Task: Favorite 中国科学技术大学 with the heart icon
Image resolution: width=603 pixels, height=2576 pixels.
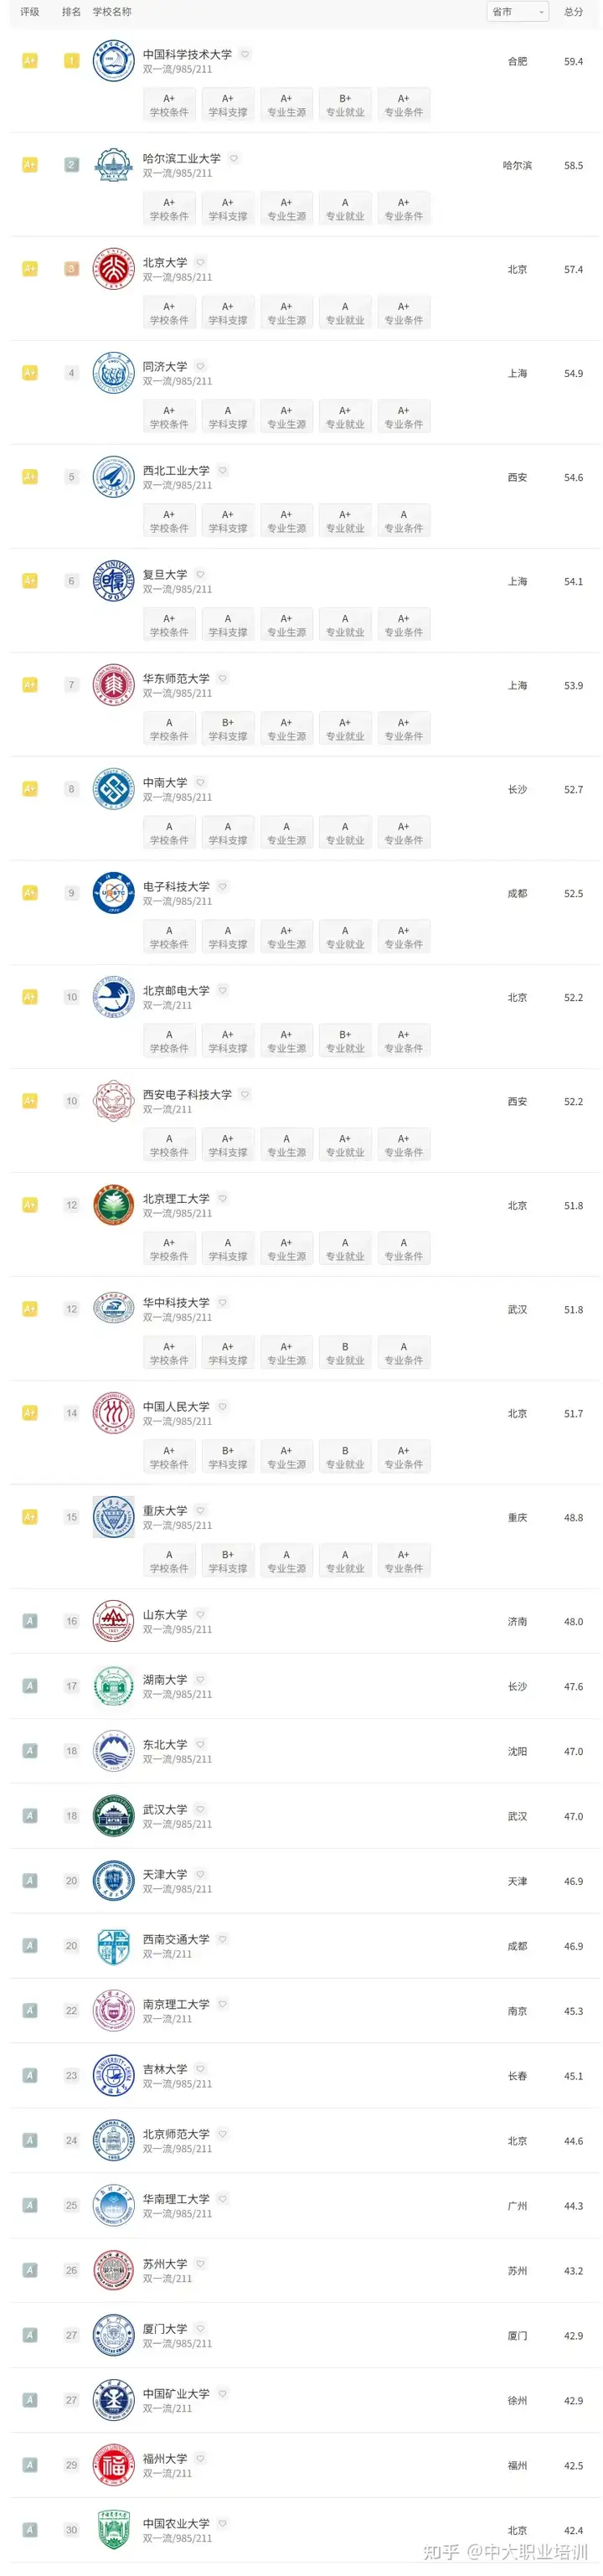Action: click(245, 54)
